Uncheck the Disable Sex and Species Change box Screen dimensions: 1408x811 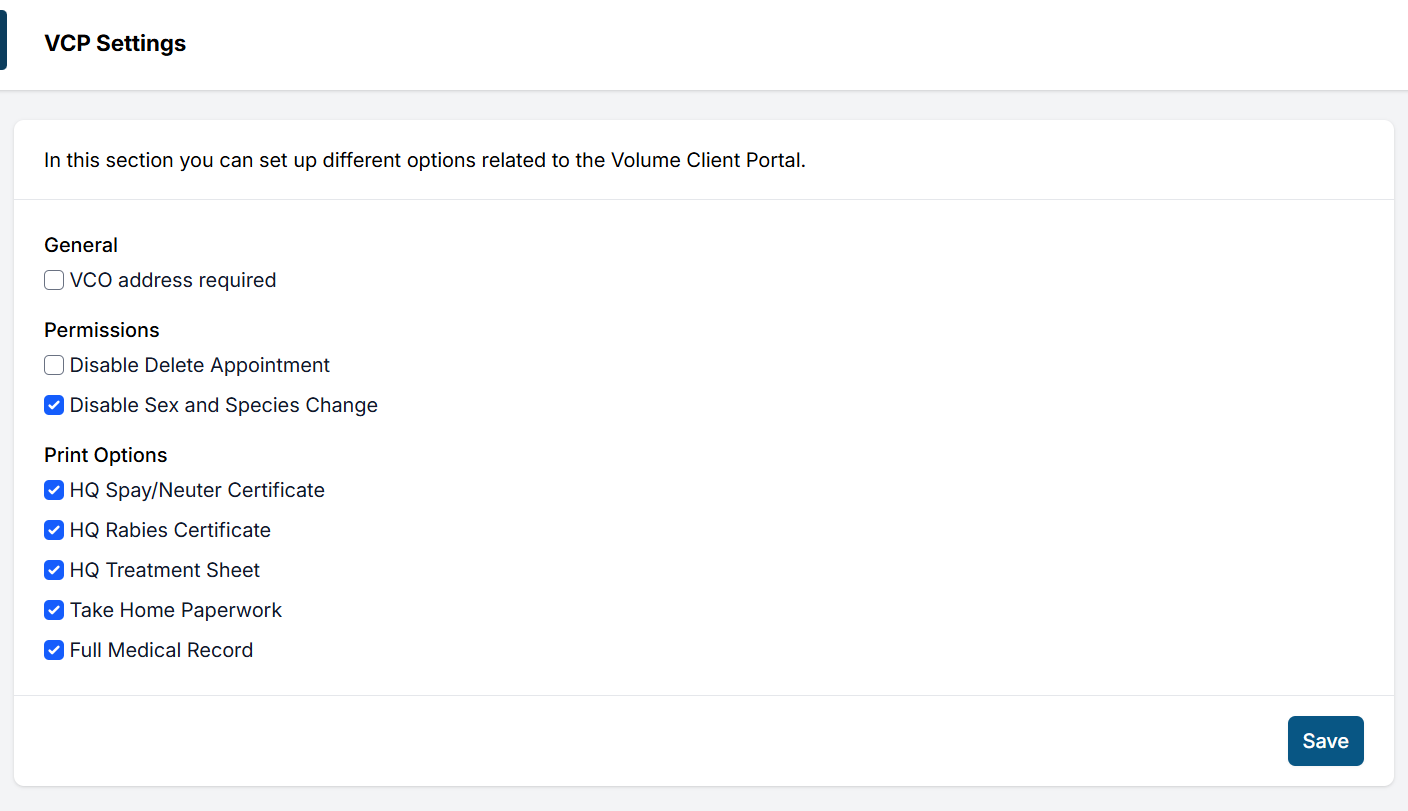click(x=54, y=406)
